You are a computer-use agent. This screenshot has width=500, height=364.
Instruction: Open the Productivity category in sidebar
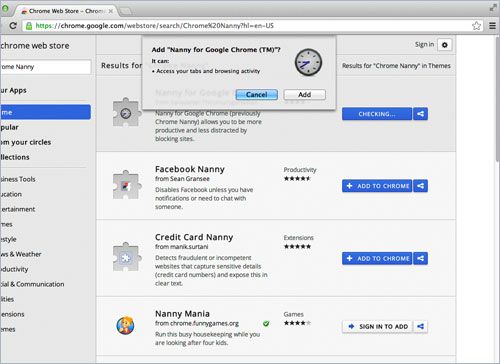click(14, 269)
